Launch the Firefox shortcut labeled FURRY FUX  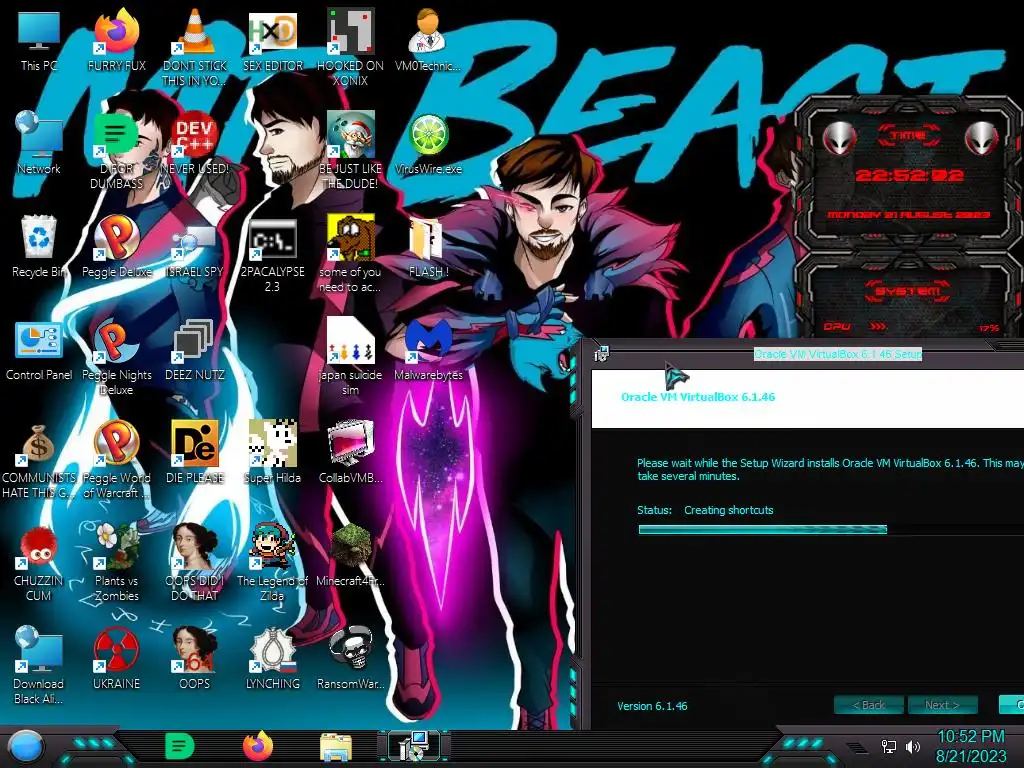[116, 39]
